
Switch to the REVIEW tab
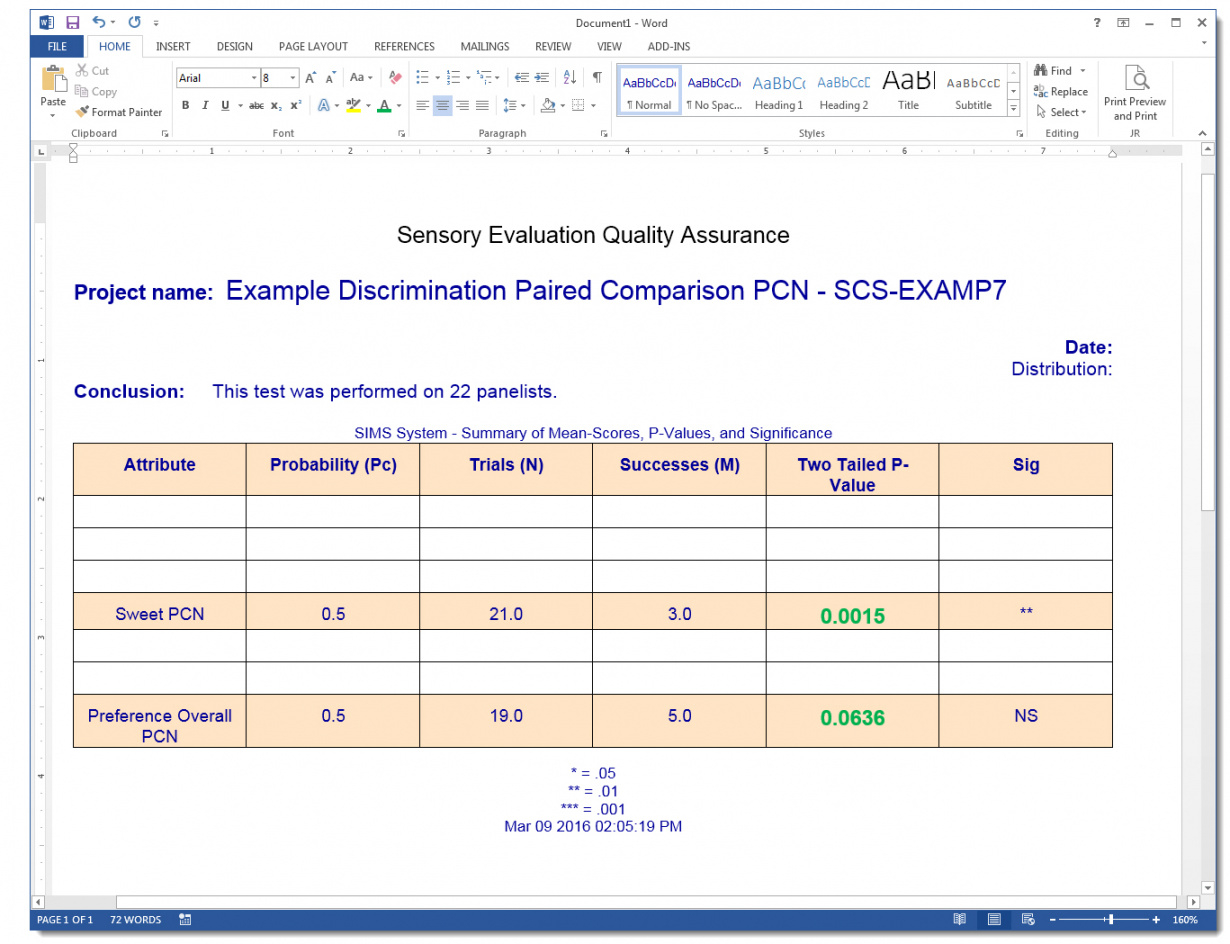pyautogui.click(x=553, y=46)
